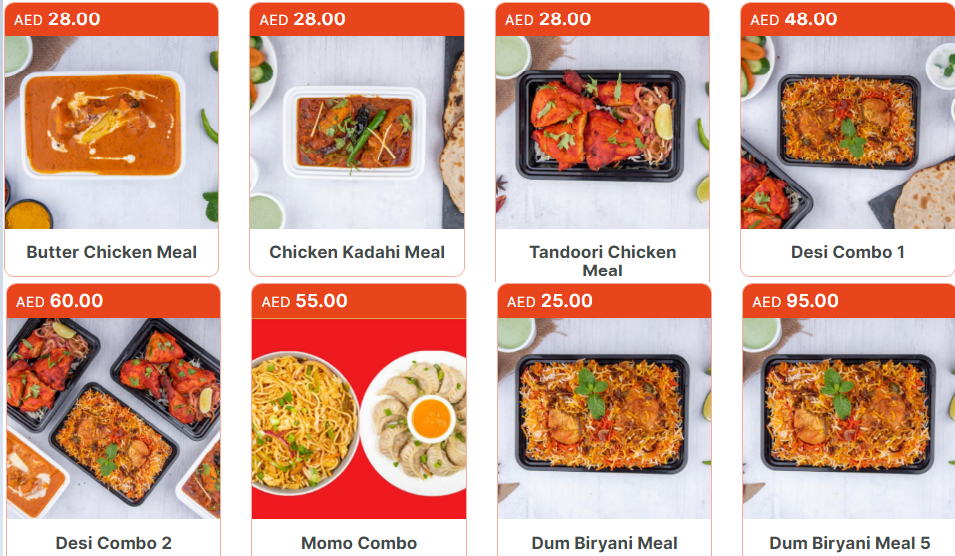Screen dimensions: 955x556
Task: Open the Butter Chicken Meal photo
Action: (x=111, y=132)
